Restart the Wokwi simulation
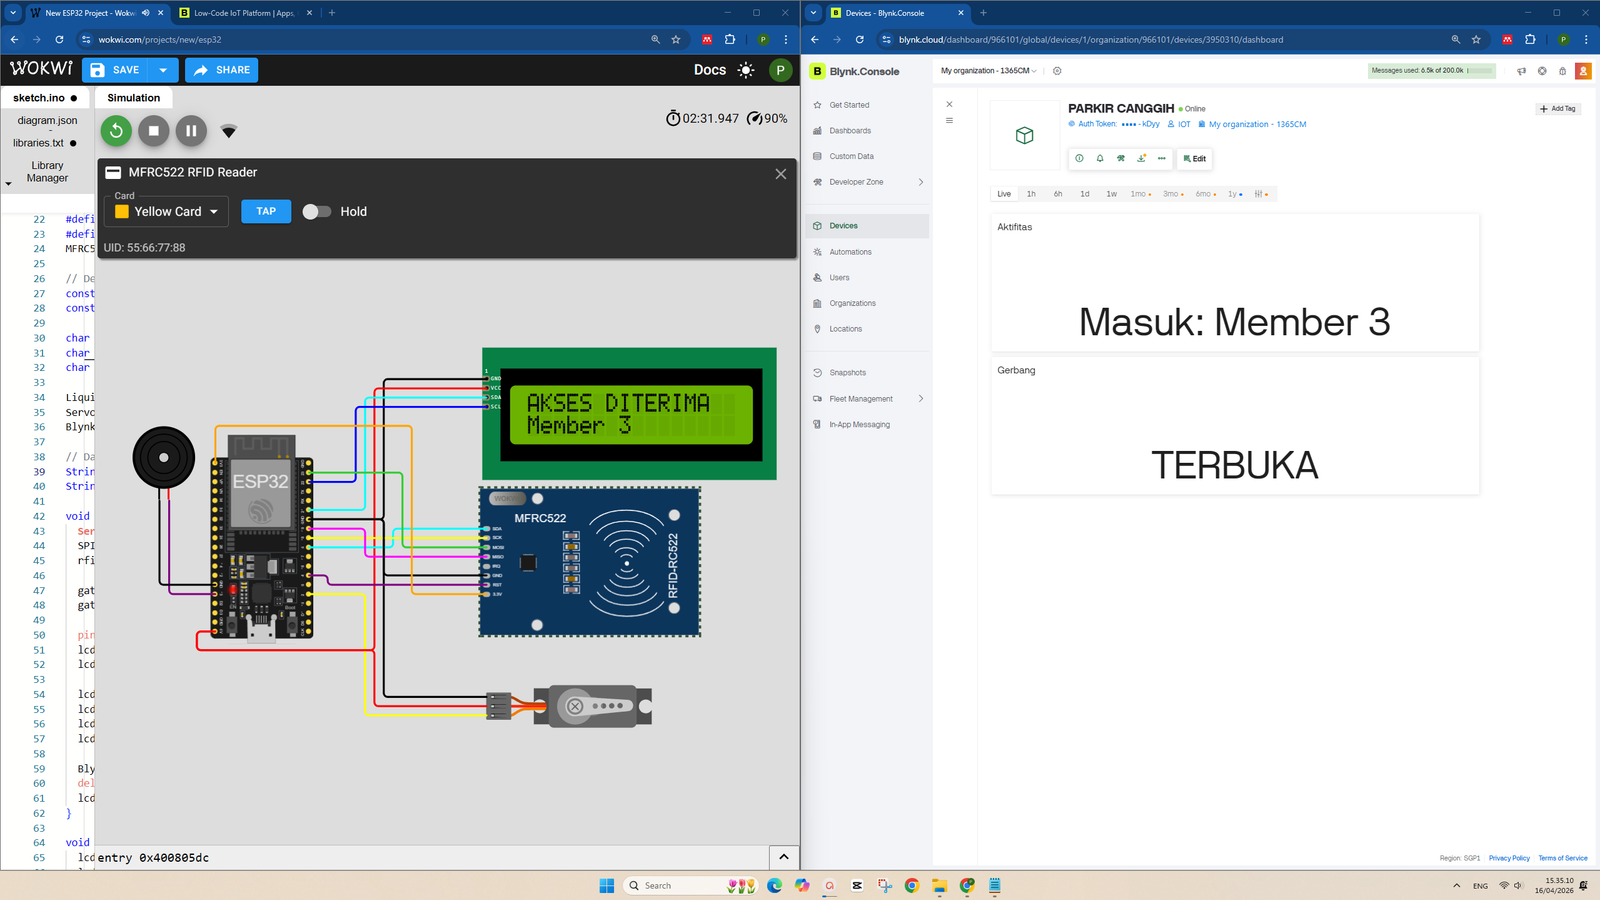Image resolution: width=1600 pixels, height=900 pixels. 116,131
